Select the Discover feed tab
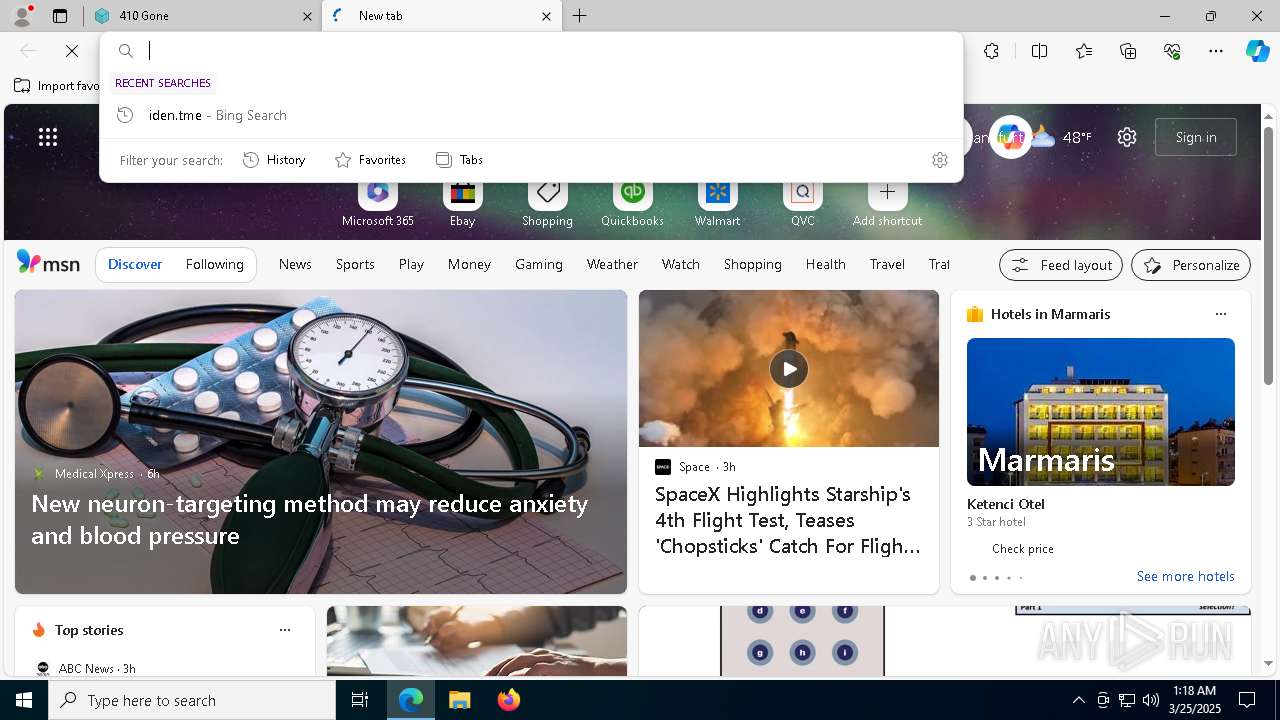Image resolution: width=1280 pixels, height=720 pixels. pos(135,265)
